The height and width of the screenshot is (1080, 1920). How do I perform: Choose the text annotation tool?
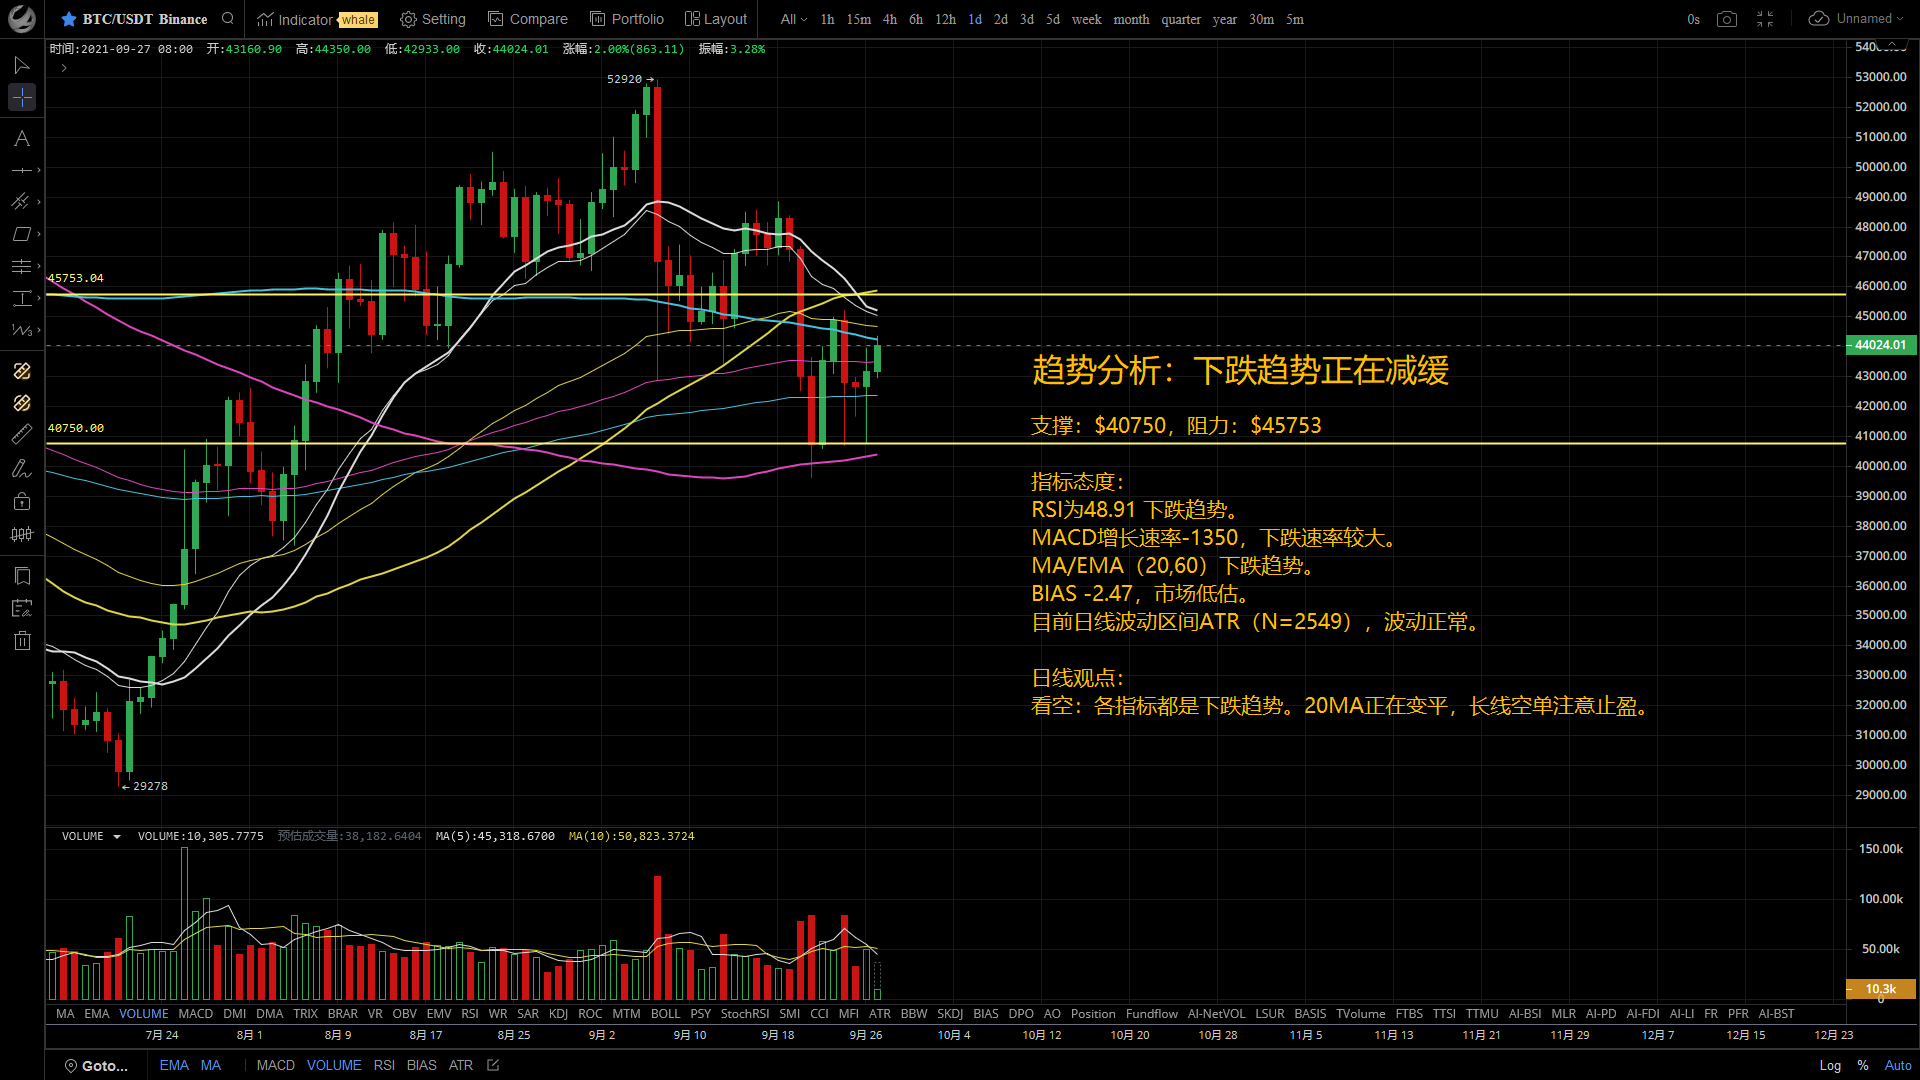[x=21, y=139]
